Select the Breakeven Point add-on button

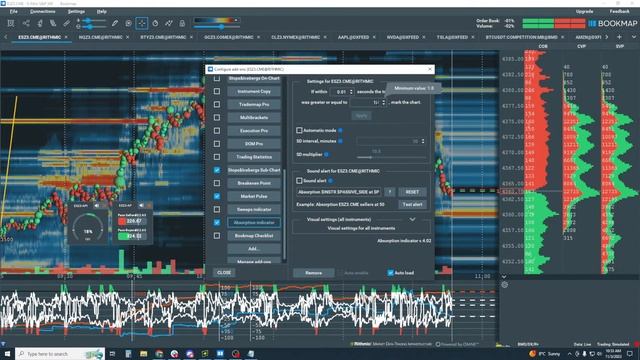pos(254,183)
